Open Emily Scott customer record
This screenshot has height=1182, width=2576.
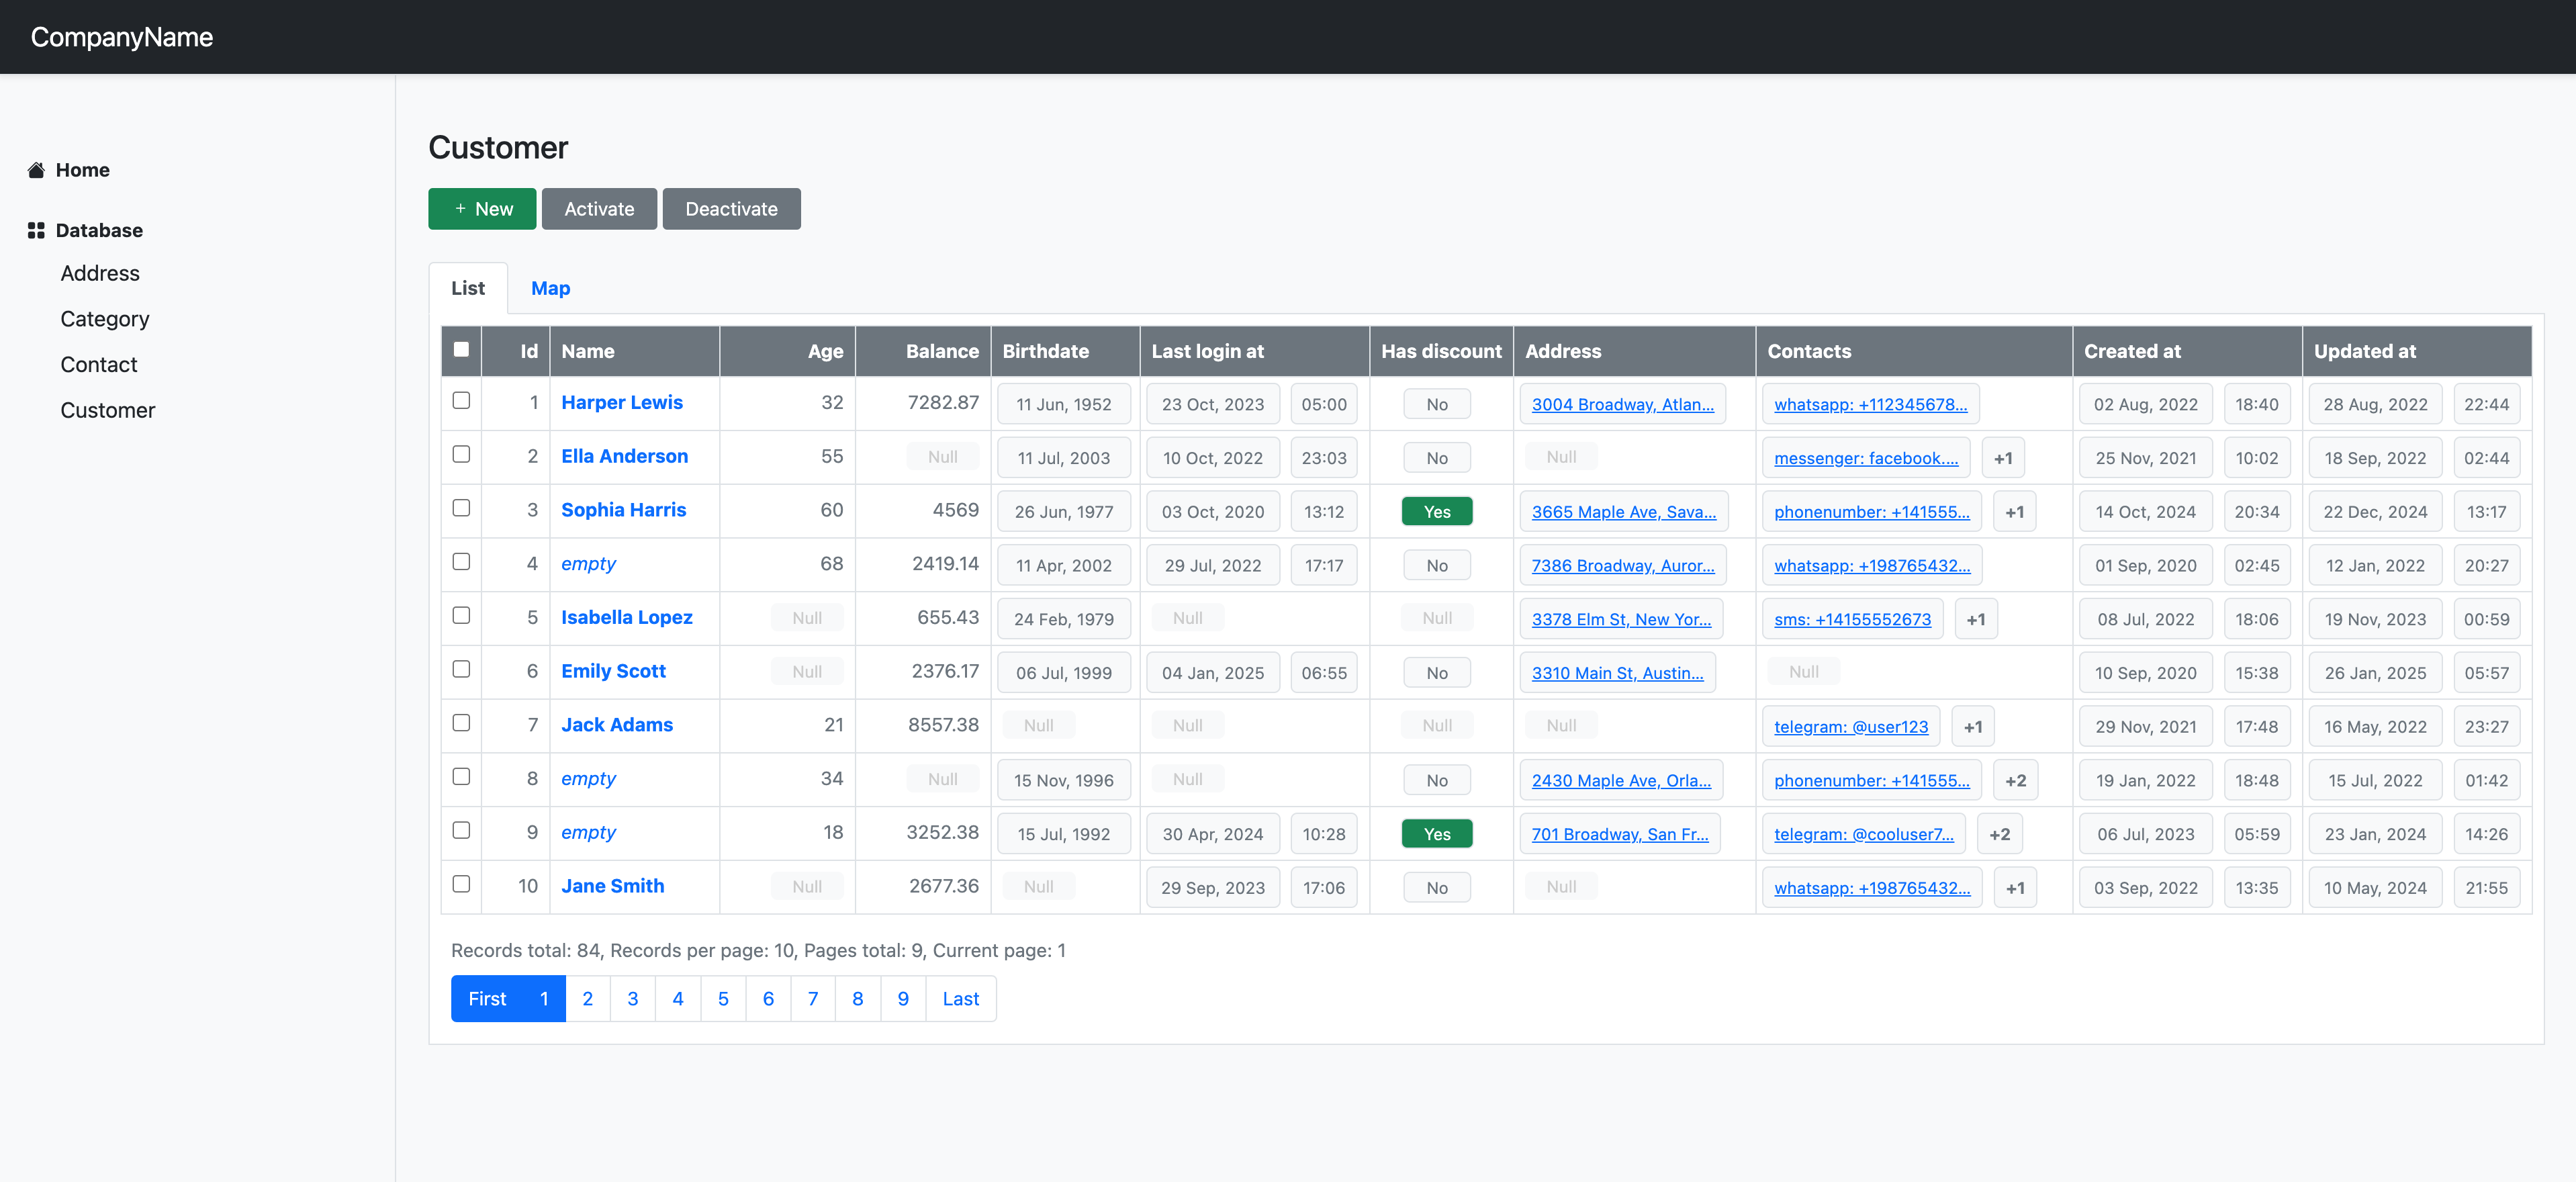[x=613, y=671]
